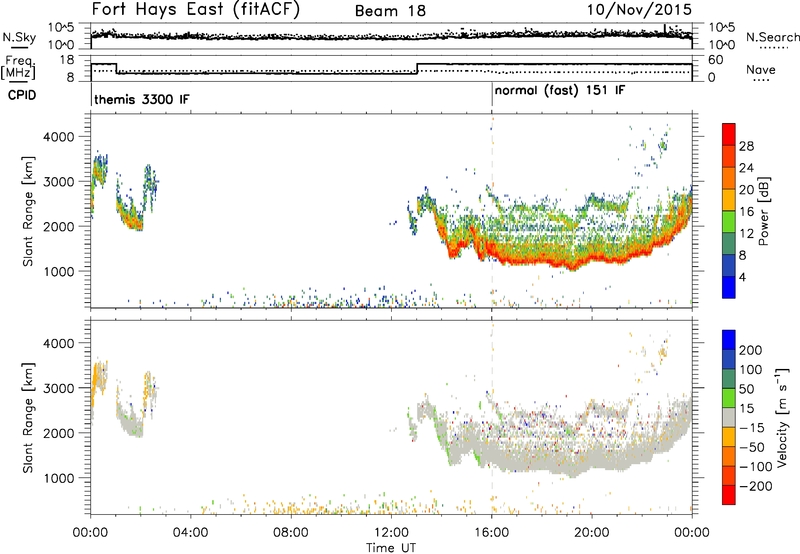Click the 1000 tick of the velocity panel
Viewport: 800px width, 554px height.
click(58, 478)
